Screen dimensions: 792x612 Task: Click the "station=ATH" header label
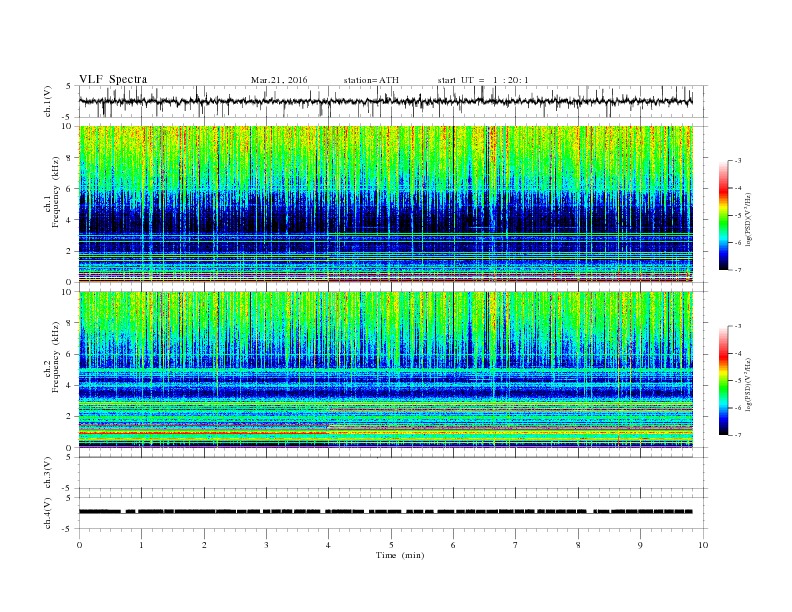point(371,80)
